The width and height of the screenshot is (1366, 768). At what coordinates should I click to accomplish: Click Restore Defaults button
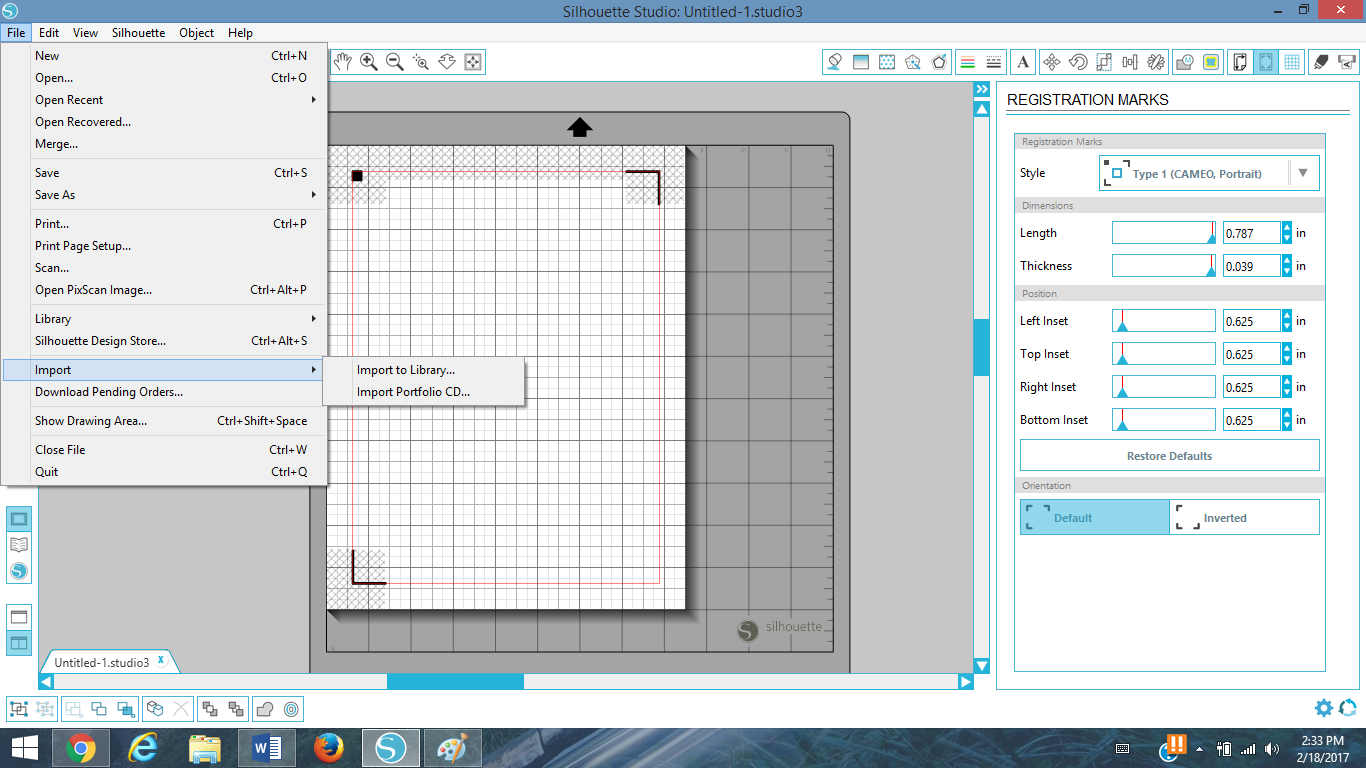coord(1170,455)
